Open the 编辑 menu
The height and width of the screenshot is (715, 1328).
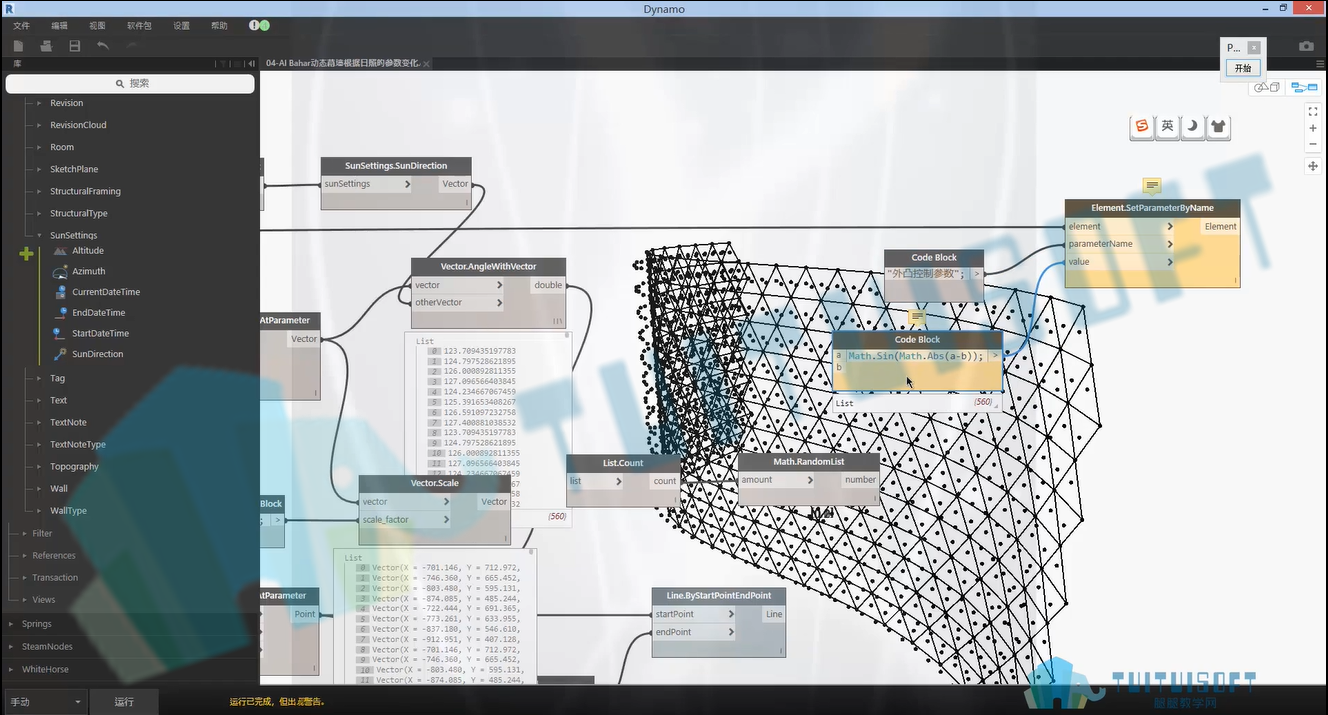60,25
